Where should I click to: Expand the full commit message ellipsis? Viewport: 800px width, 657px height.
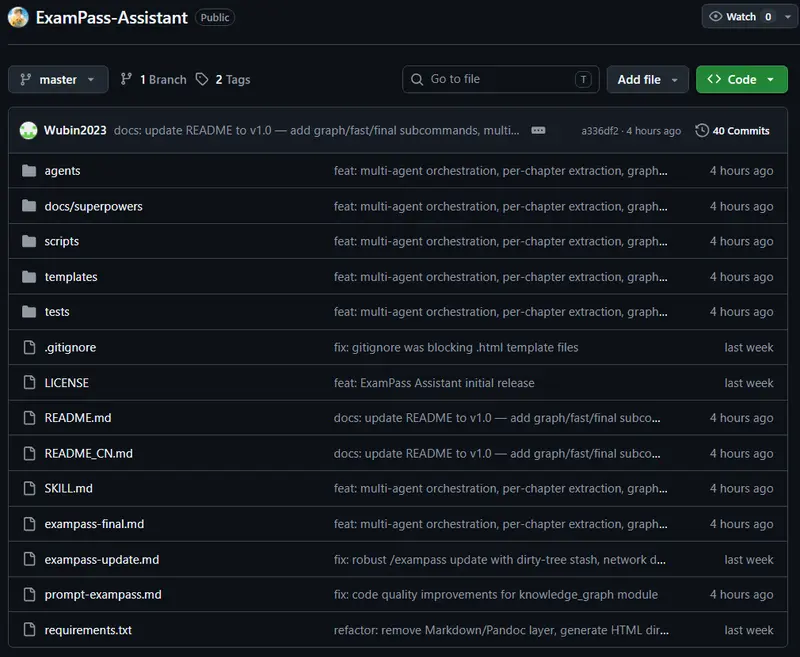(x=538, y=131)
